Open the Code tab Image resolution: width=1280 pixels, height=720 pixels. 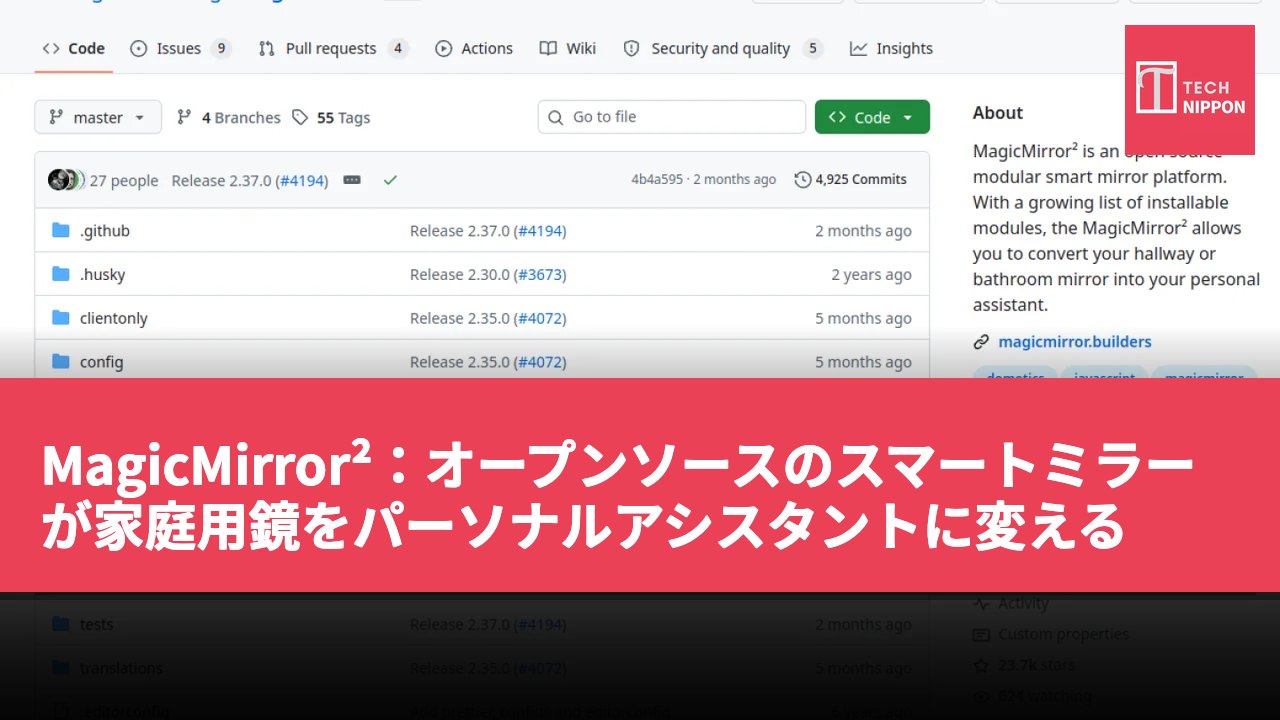click(74, 48)
